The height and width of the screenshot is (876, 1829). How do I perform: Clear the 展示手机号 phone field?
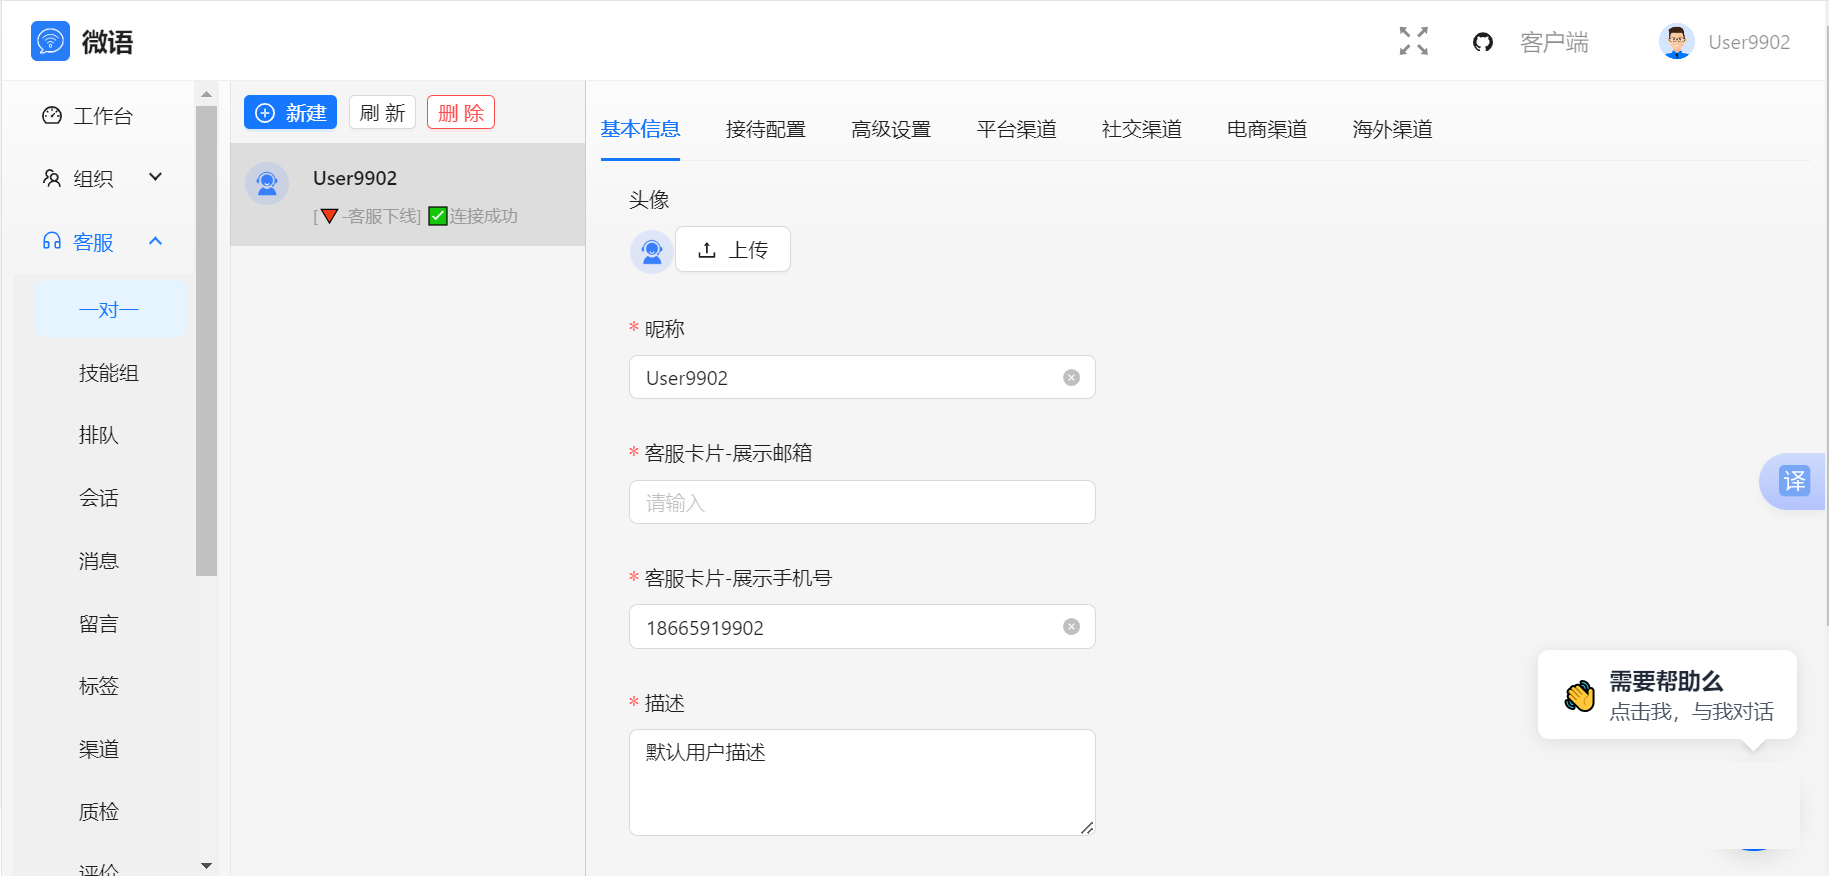(1071, 627)
